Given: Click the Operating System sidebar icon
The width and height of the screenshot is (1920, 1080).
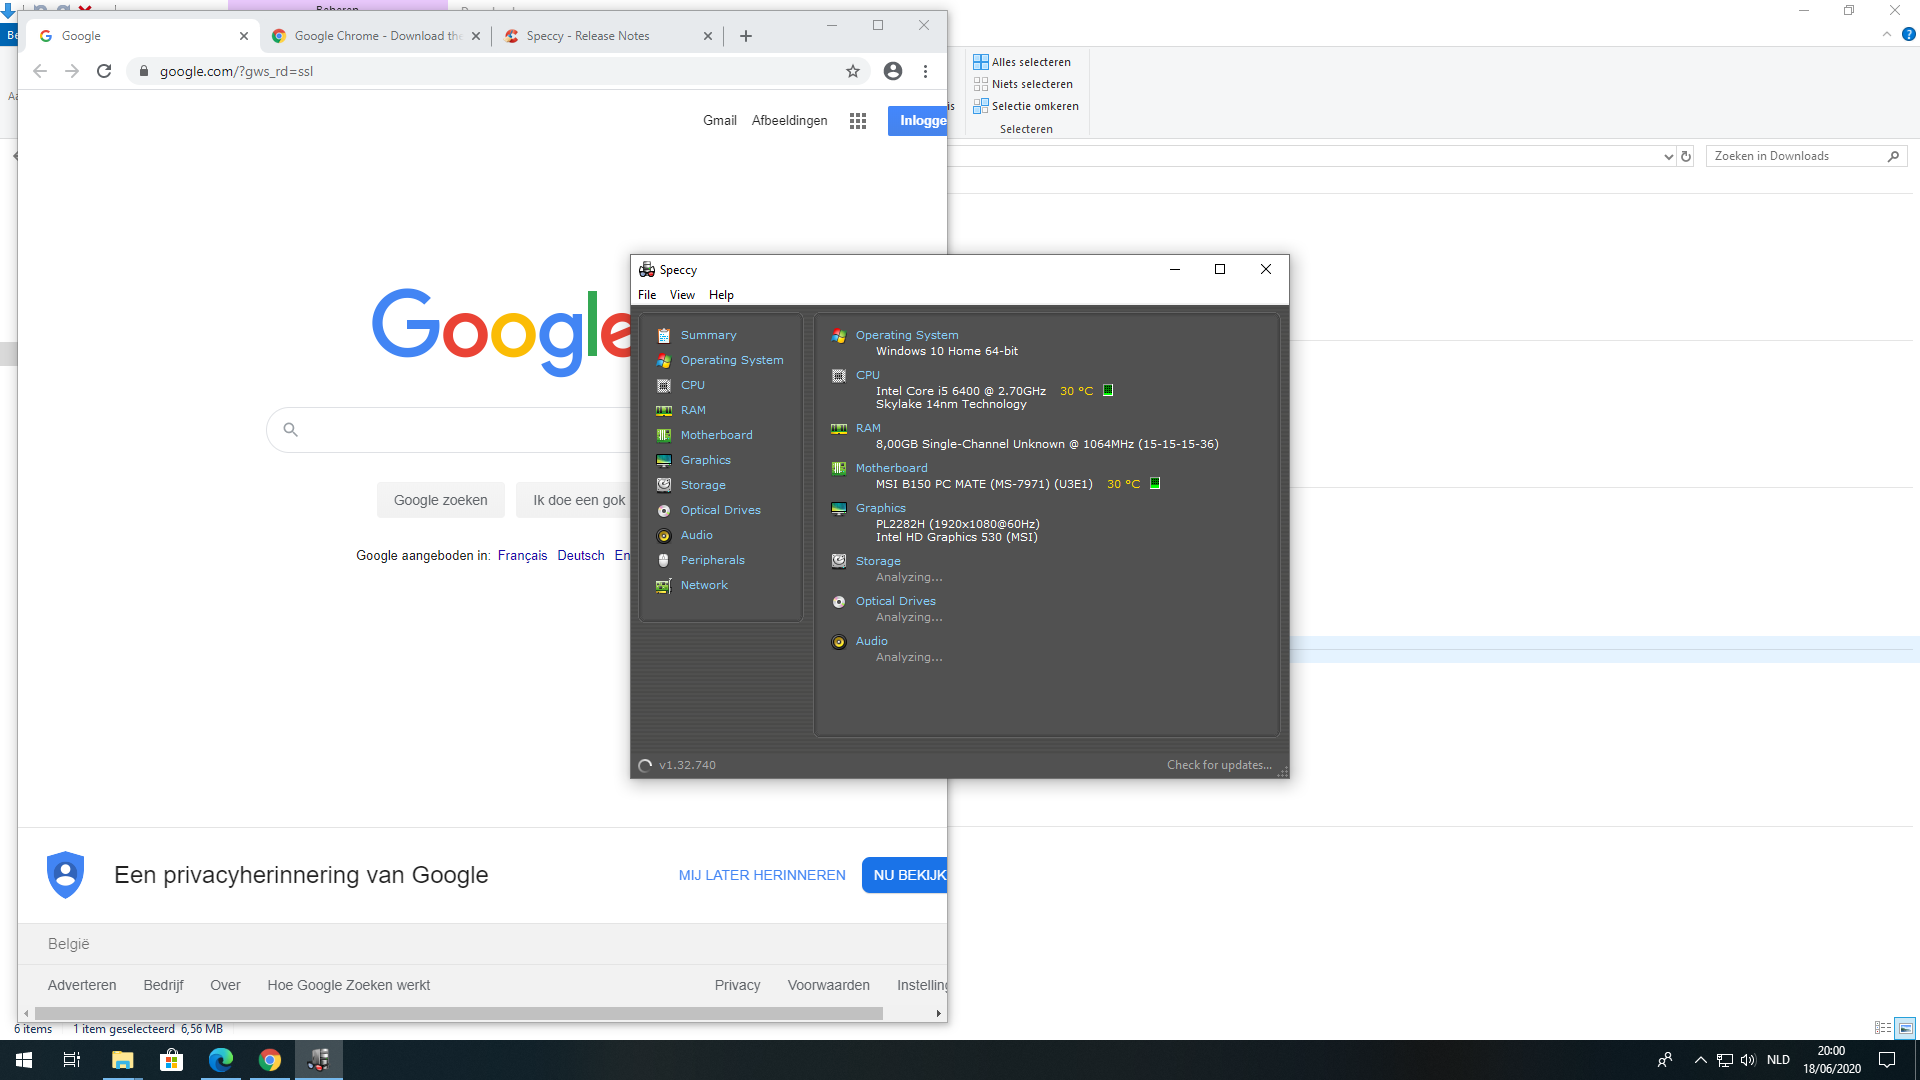Looking at the screenshot, I should coord(663,360).
